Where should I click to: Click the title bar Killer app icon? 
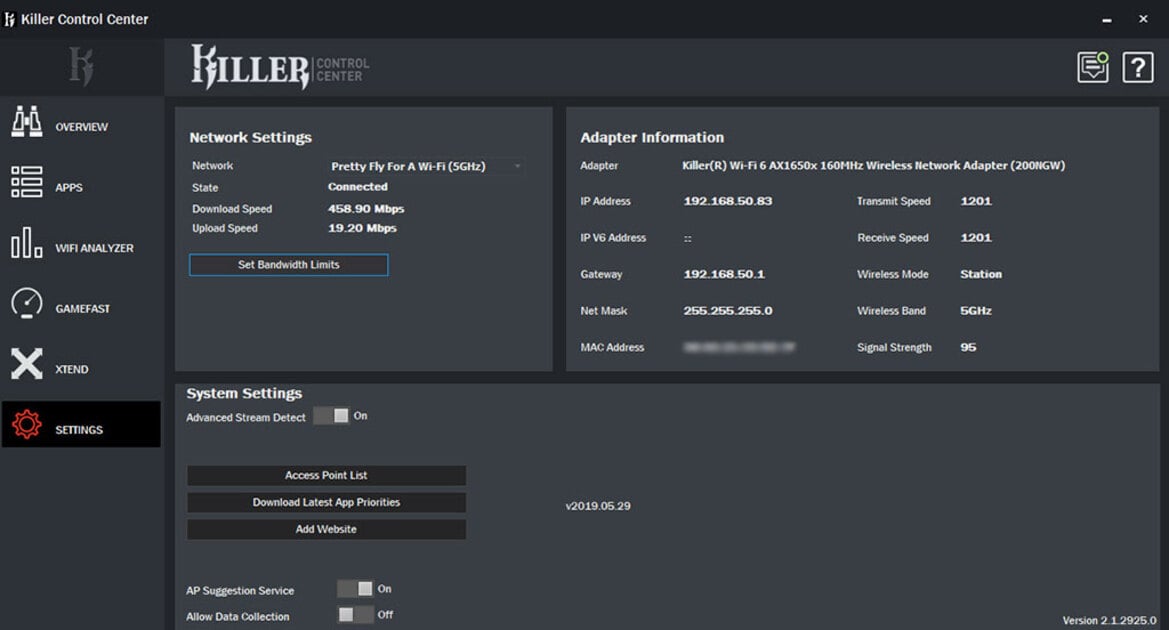pos(10,19)
